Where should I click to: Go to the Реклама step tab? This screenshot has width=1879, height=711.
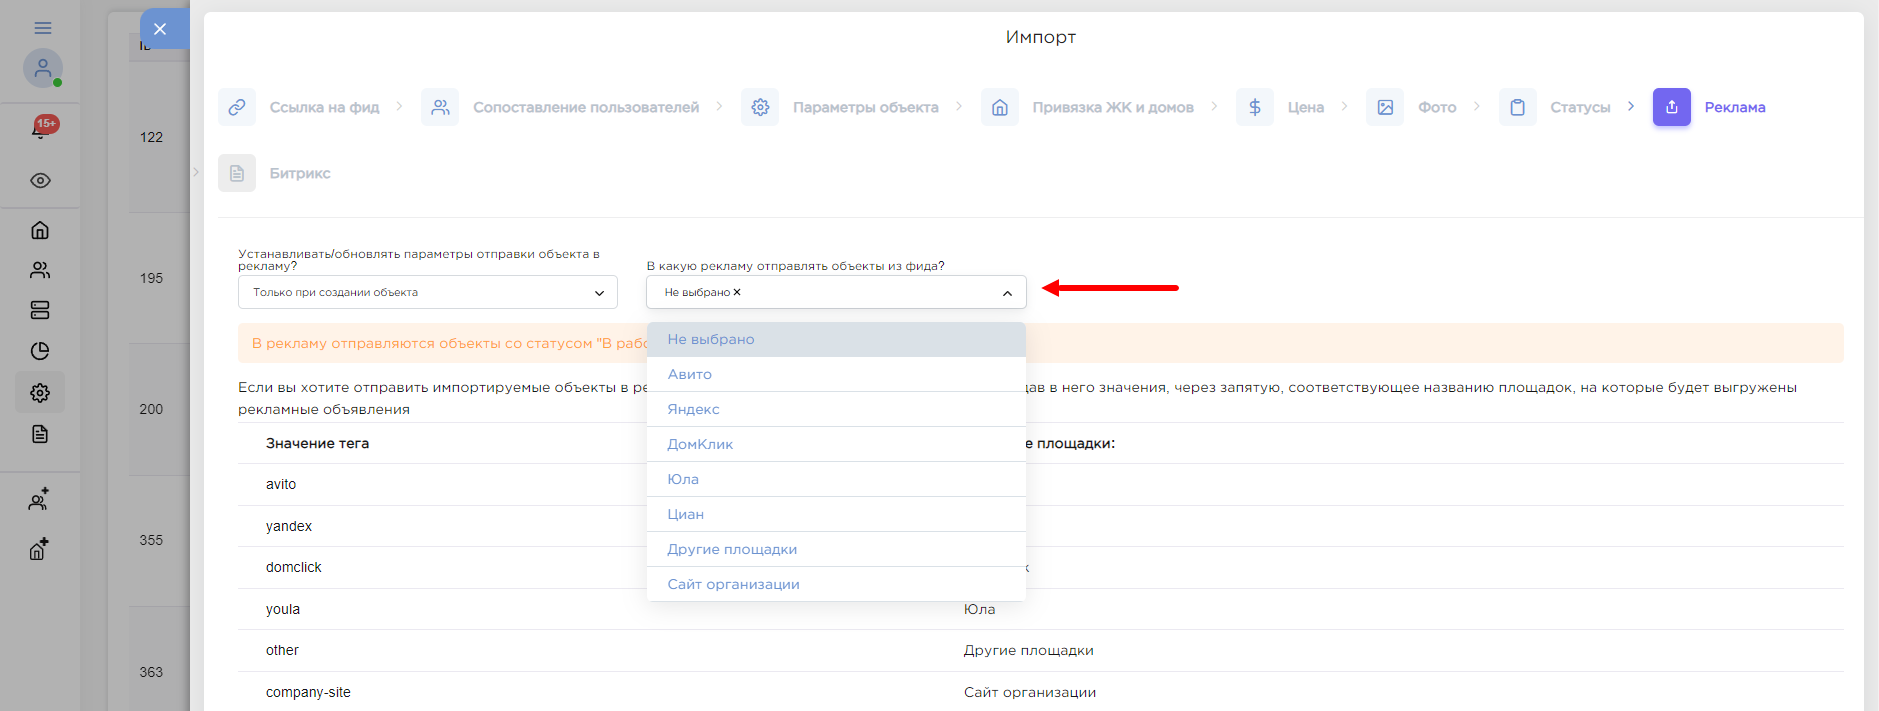pyautogui.click(x=1734, y=107)
